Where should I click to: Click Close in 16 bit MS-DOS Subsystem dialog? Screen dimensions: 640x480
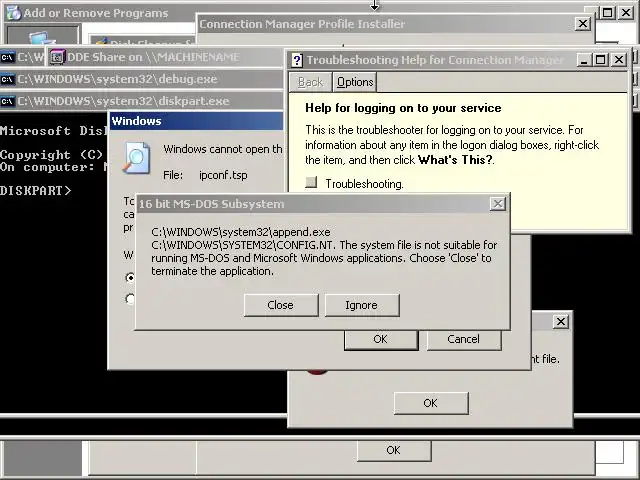click(280, 305)
